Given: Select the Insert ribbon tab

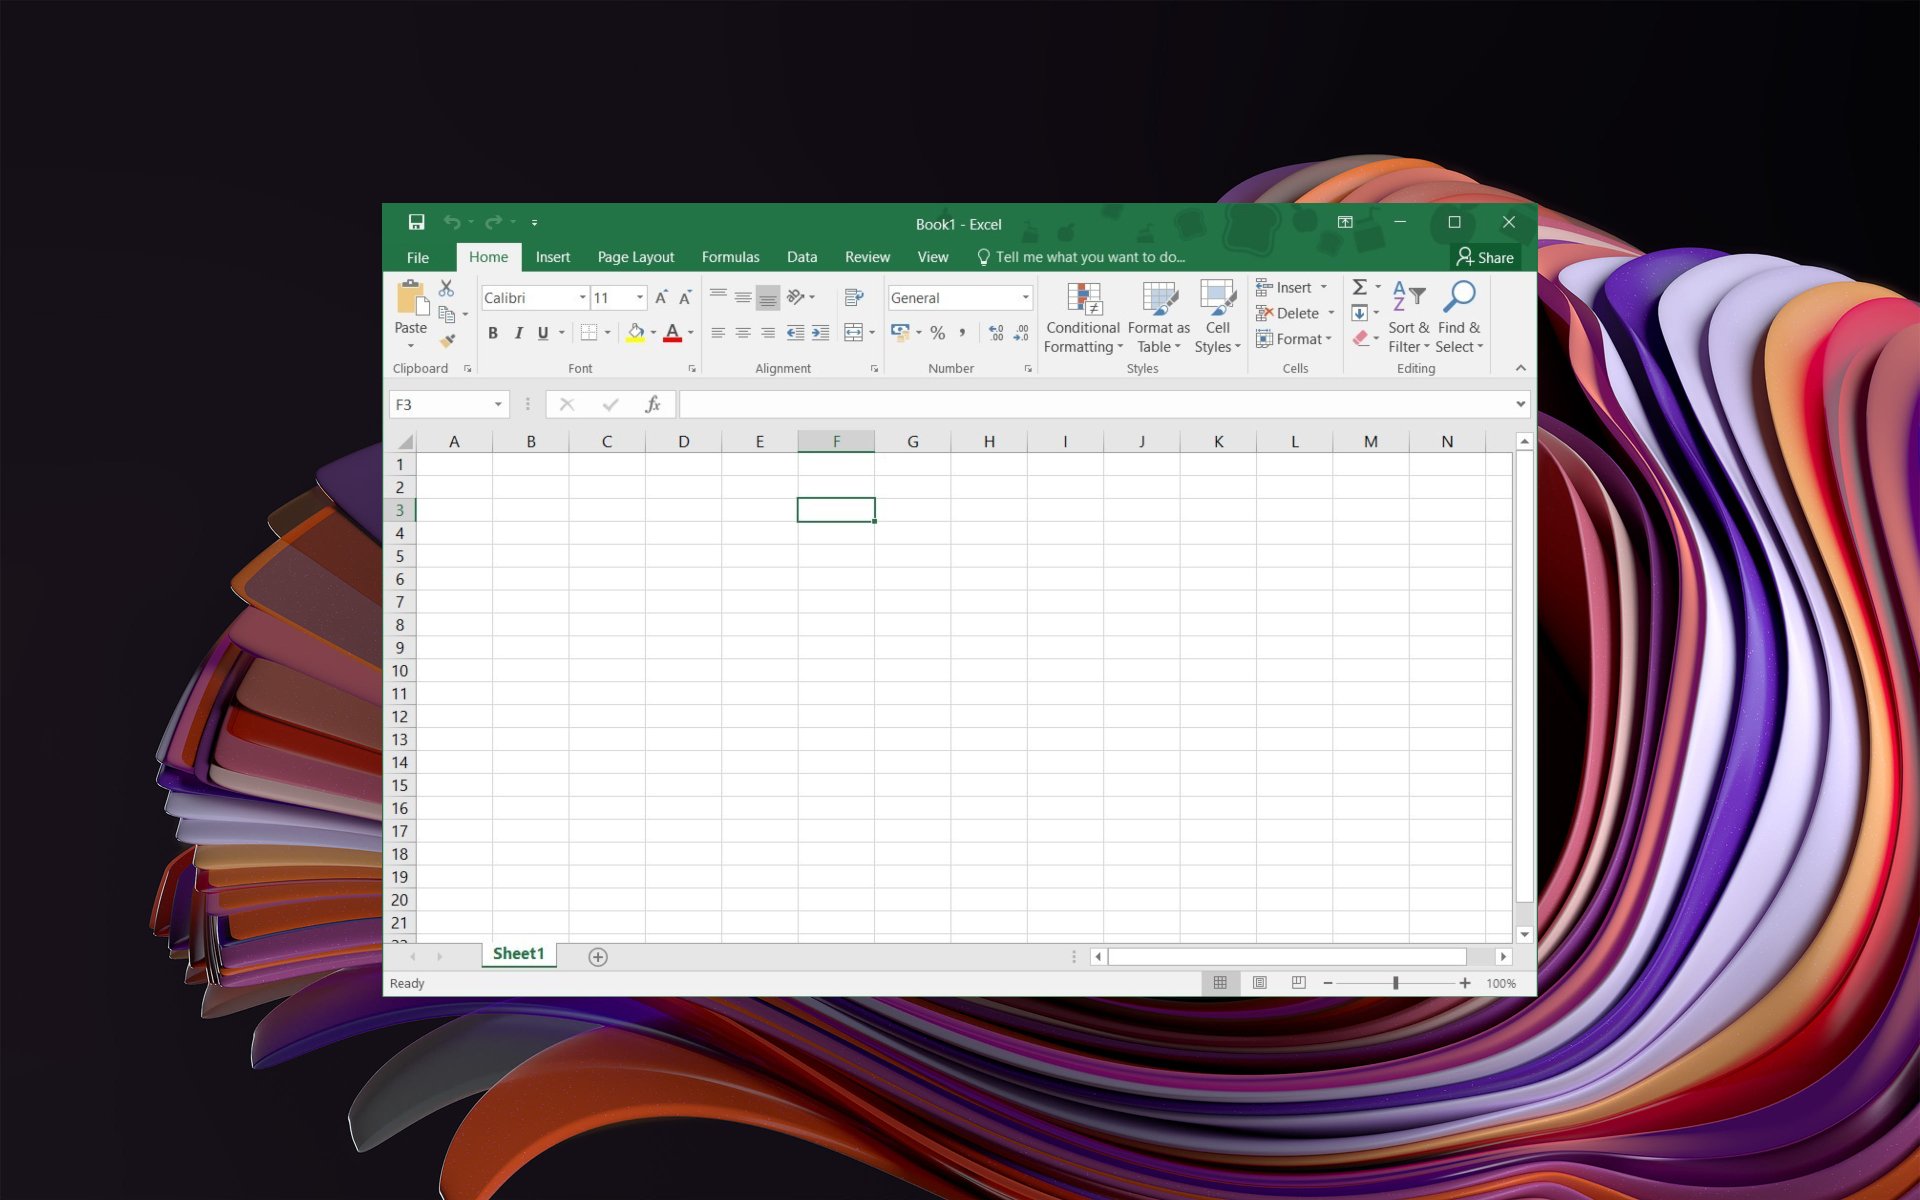Looking at the screenshot, I should coord(553,256).
